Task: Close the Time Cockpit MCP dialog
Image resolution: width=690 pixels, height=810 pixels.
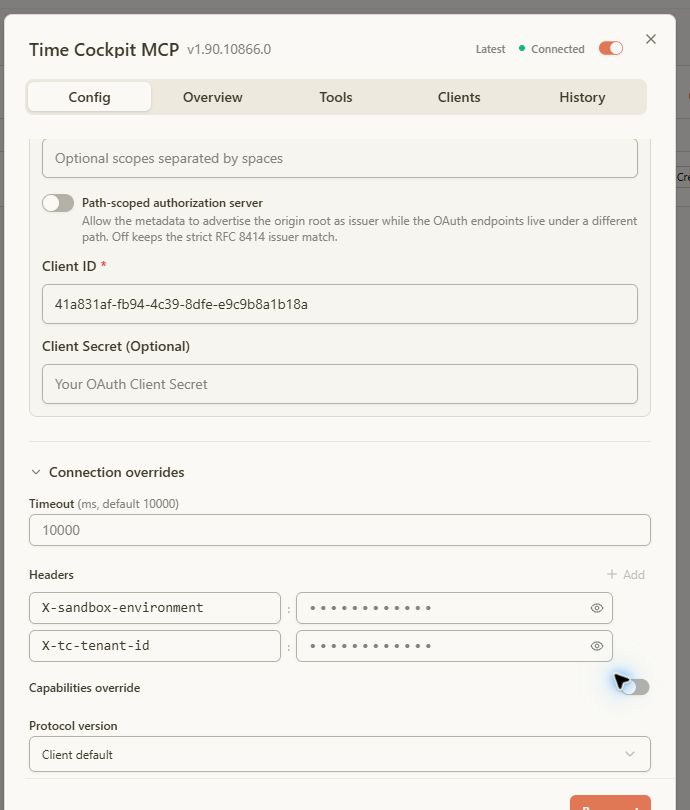Action: [x=651, y=39]
